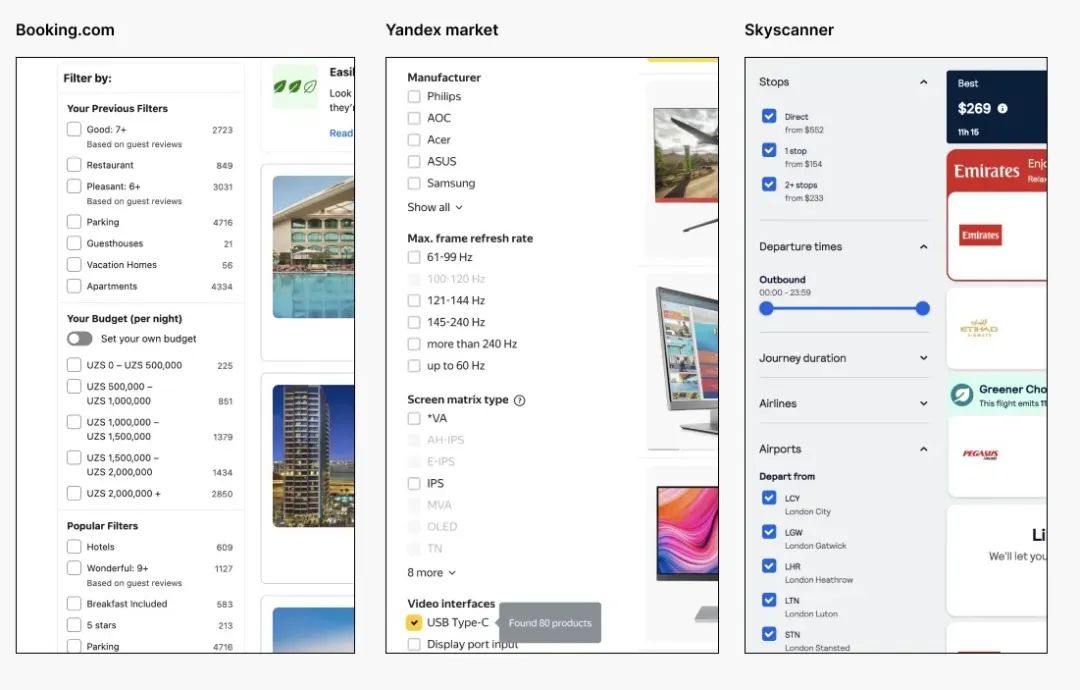Open the hotel photo with swimming pool
The image size is (1080, 690).
(x=313, y=247)
